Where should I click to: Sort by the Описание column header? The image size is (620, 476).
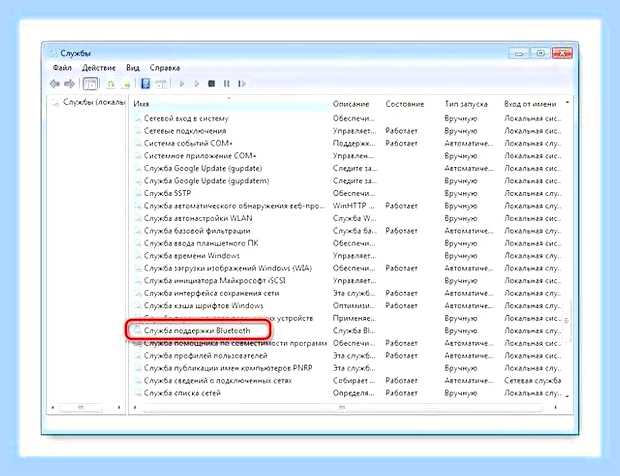(351, 104)
